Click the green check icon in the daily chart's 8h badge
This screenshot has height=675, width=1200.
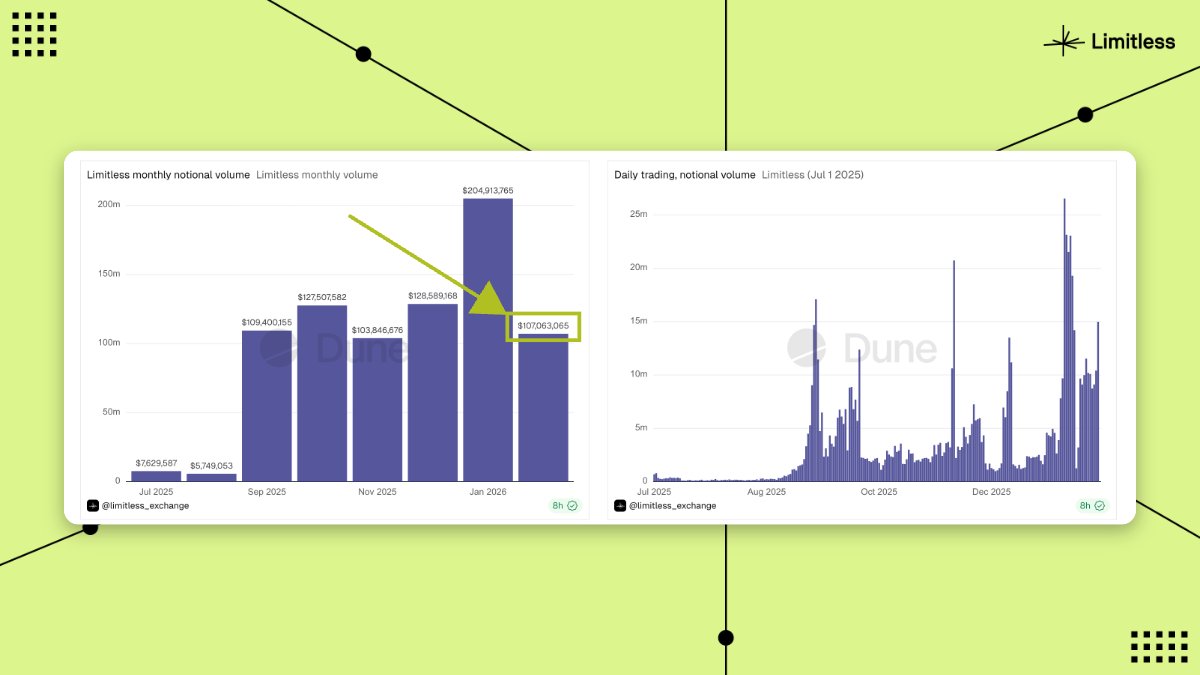click(x=1099, y=506)
